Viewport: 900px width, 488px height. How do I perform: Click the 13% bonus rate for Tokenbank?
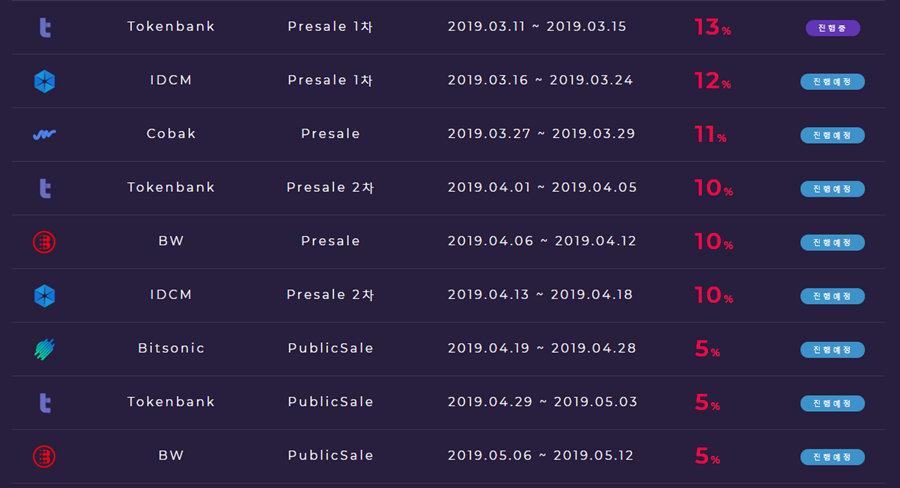click(712, 27)
